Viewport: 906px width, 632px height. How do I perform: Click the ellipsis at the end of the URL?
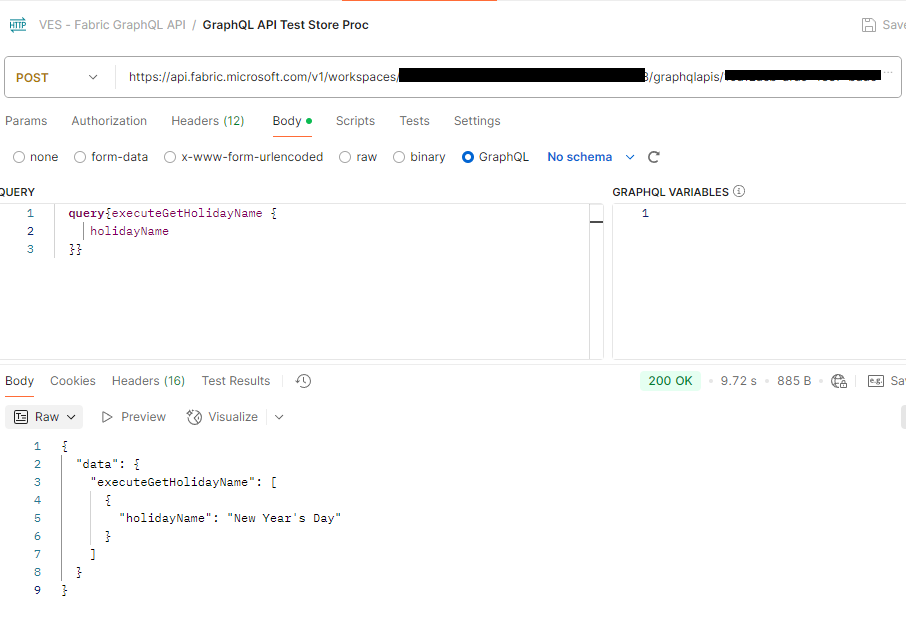(x=886, y=72)
